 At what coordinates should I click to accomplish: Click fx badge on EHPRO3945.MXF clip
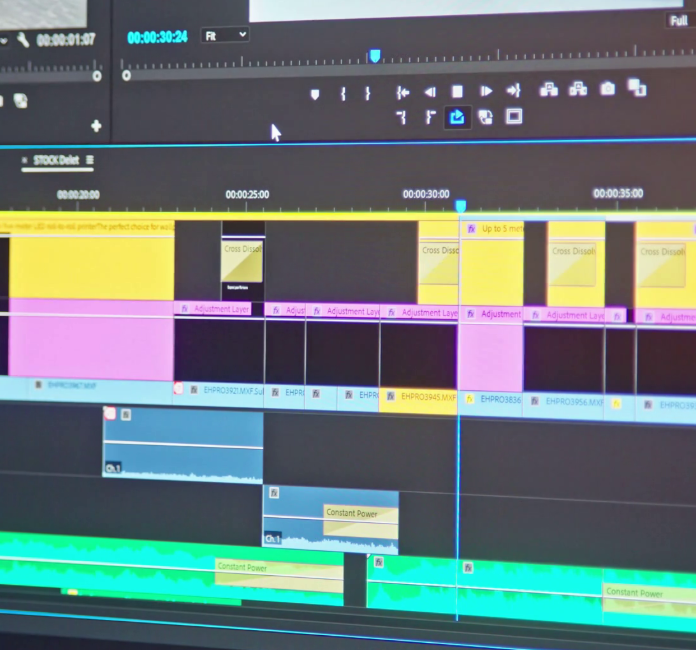(391, 396)
